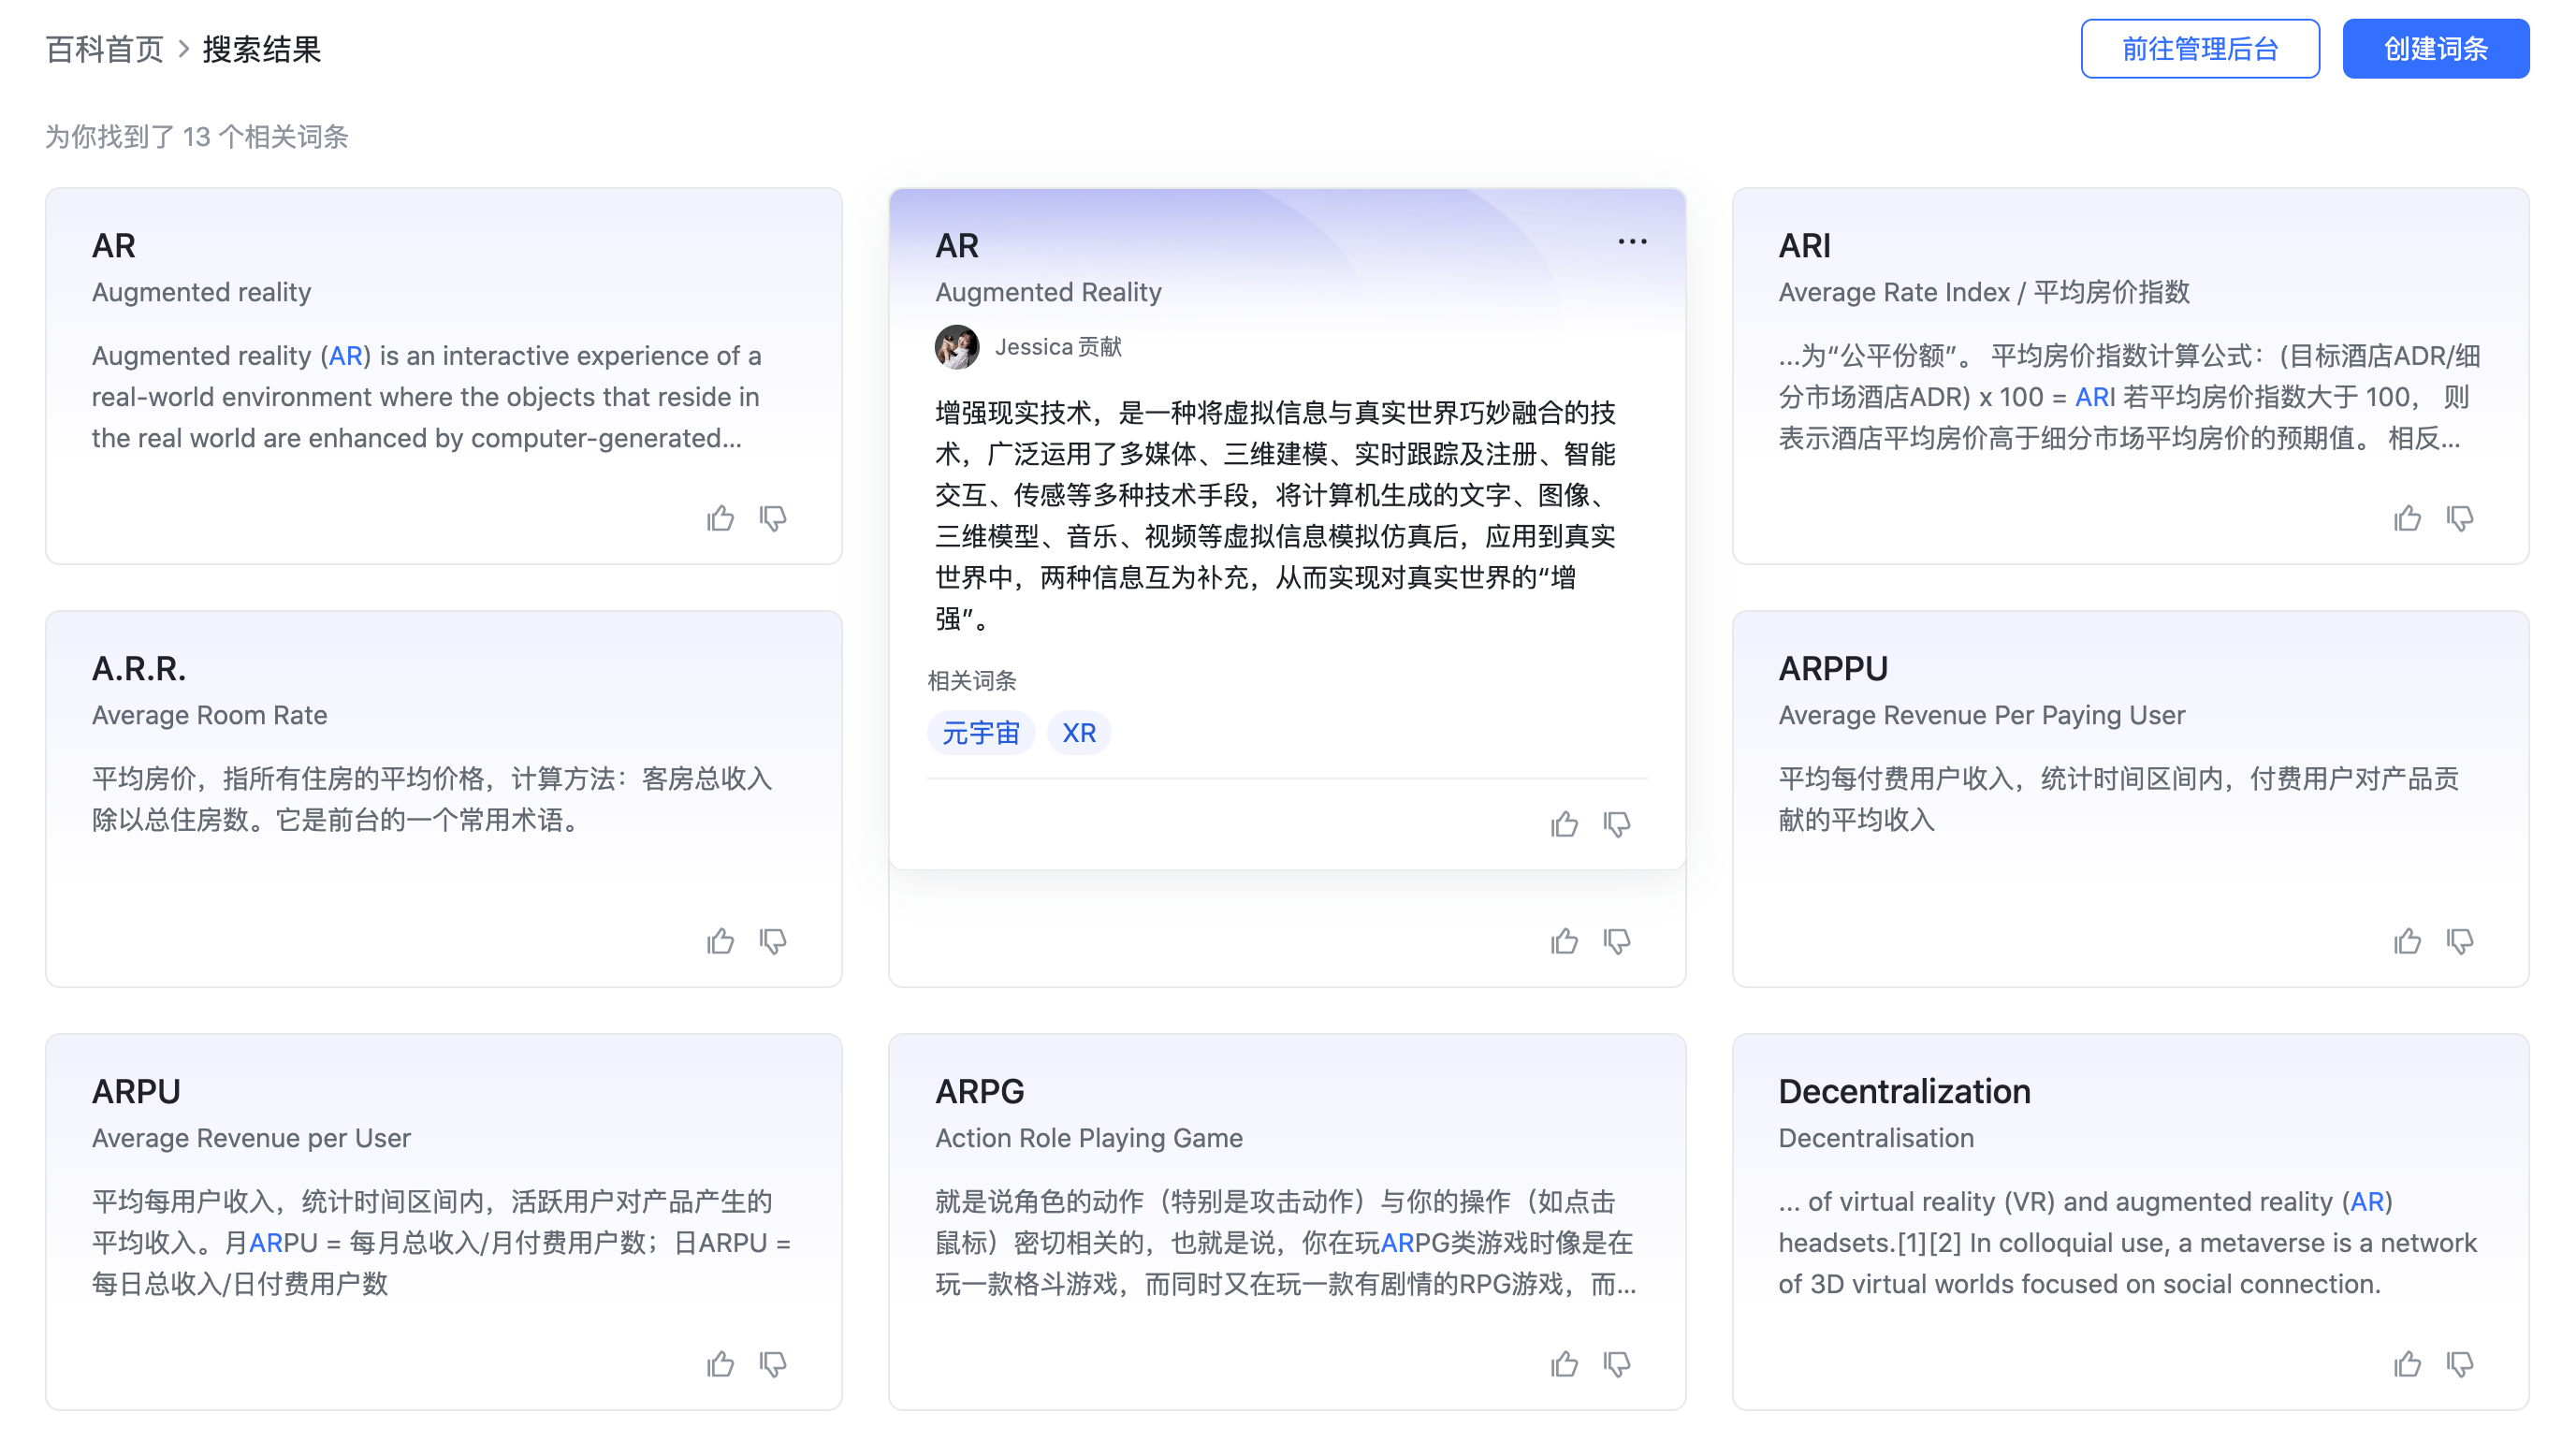Dislike the A.R.R. Average Room Rate card
The height and width of the screenshot is (1456, 2562).
click(x=772, y=941)
